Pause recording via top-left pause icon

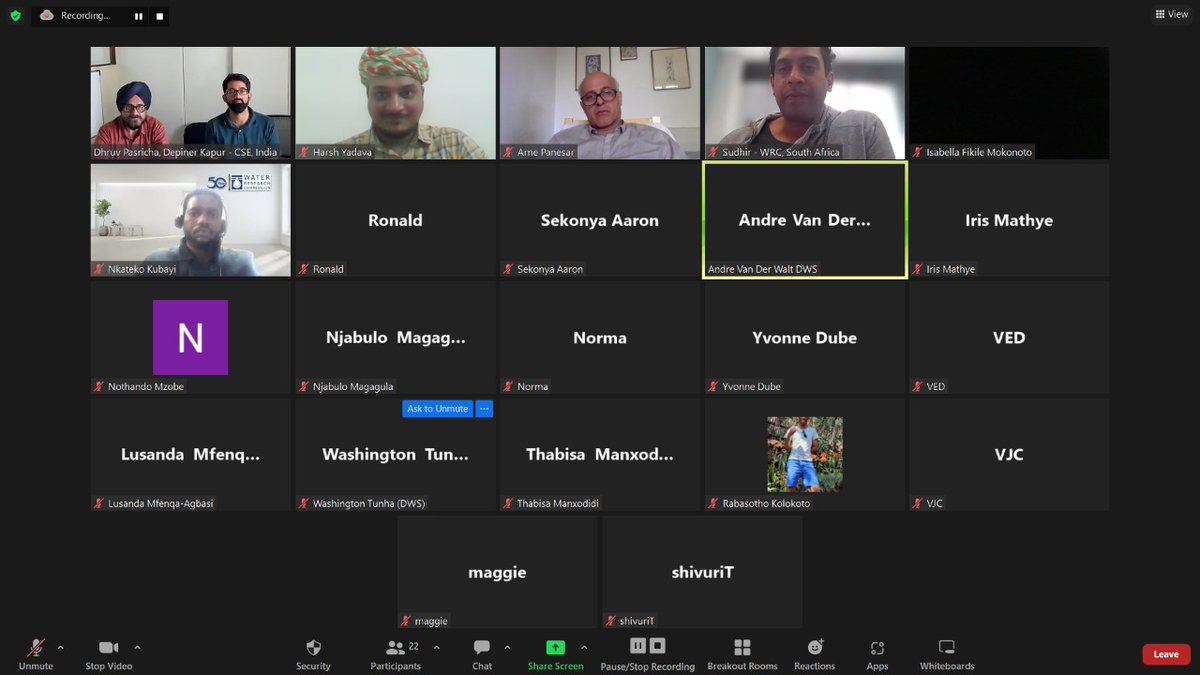[139, 16]
